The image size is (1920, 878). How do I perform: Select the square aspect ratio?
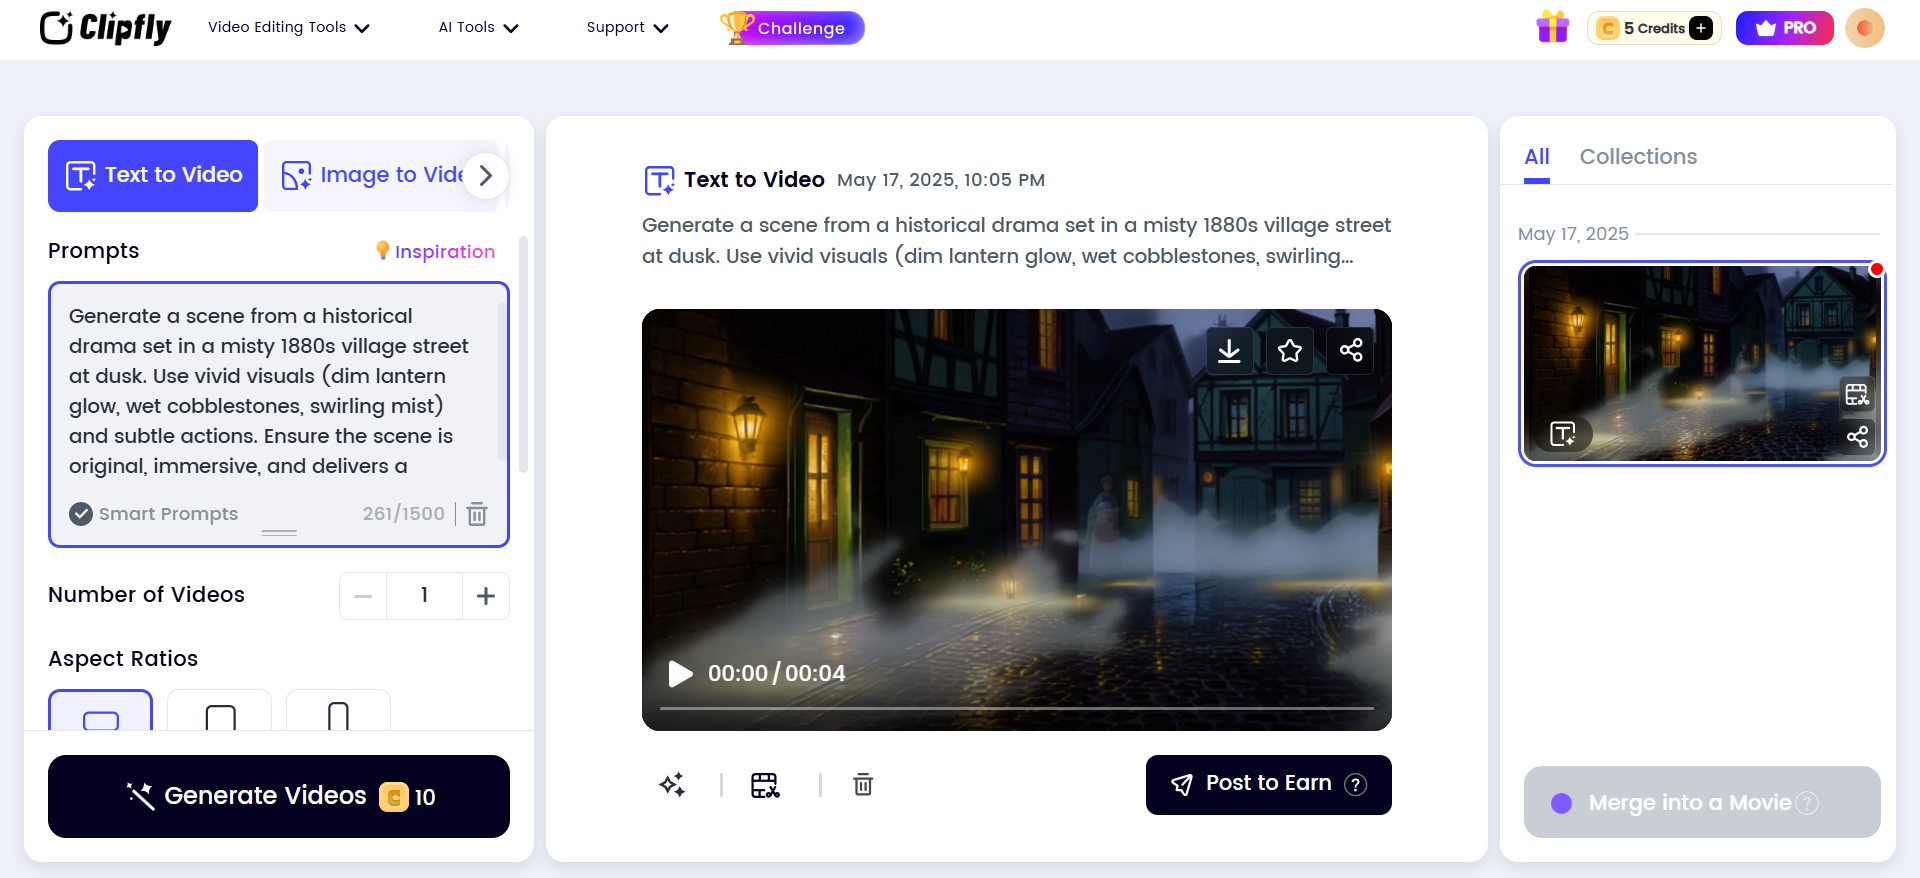219,711
